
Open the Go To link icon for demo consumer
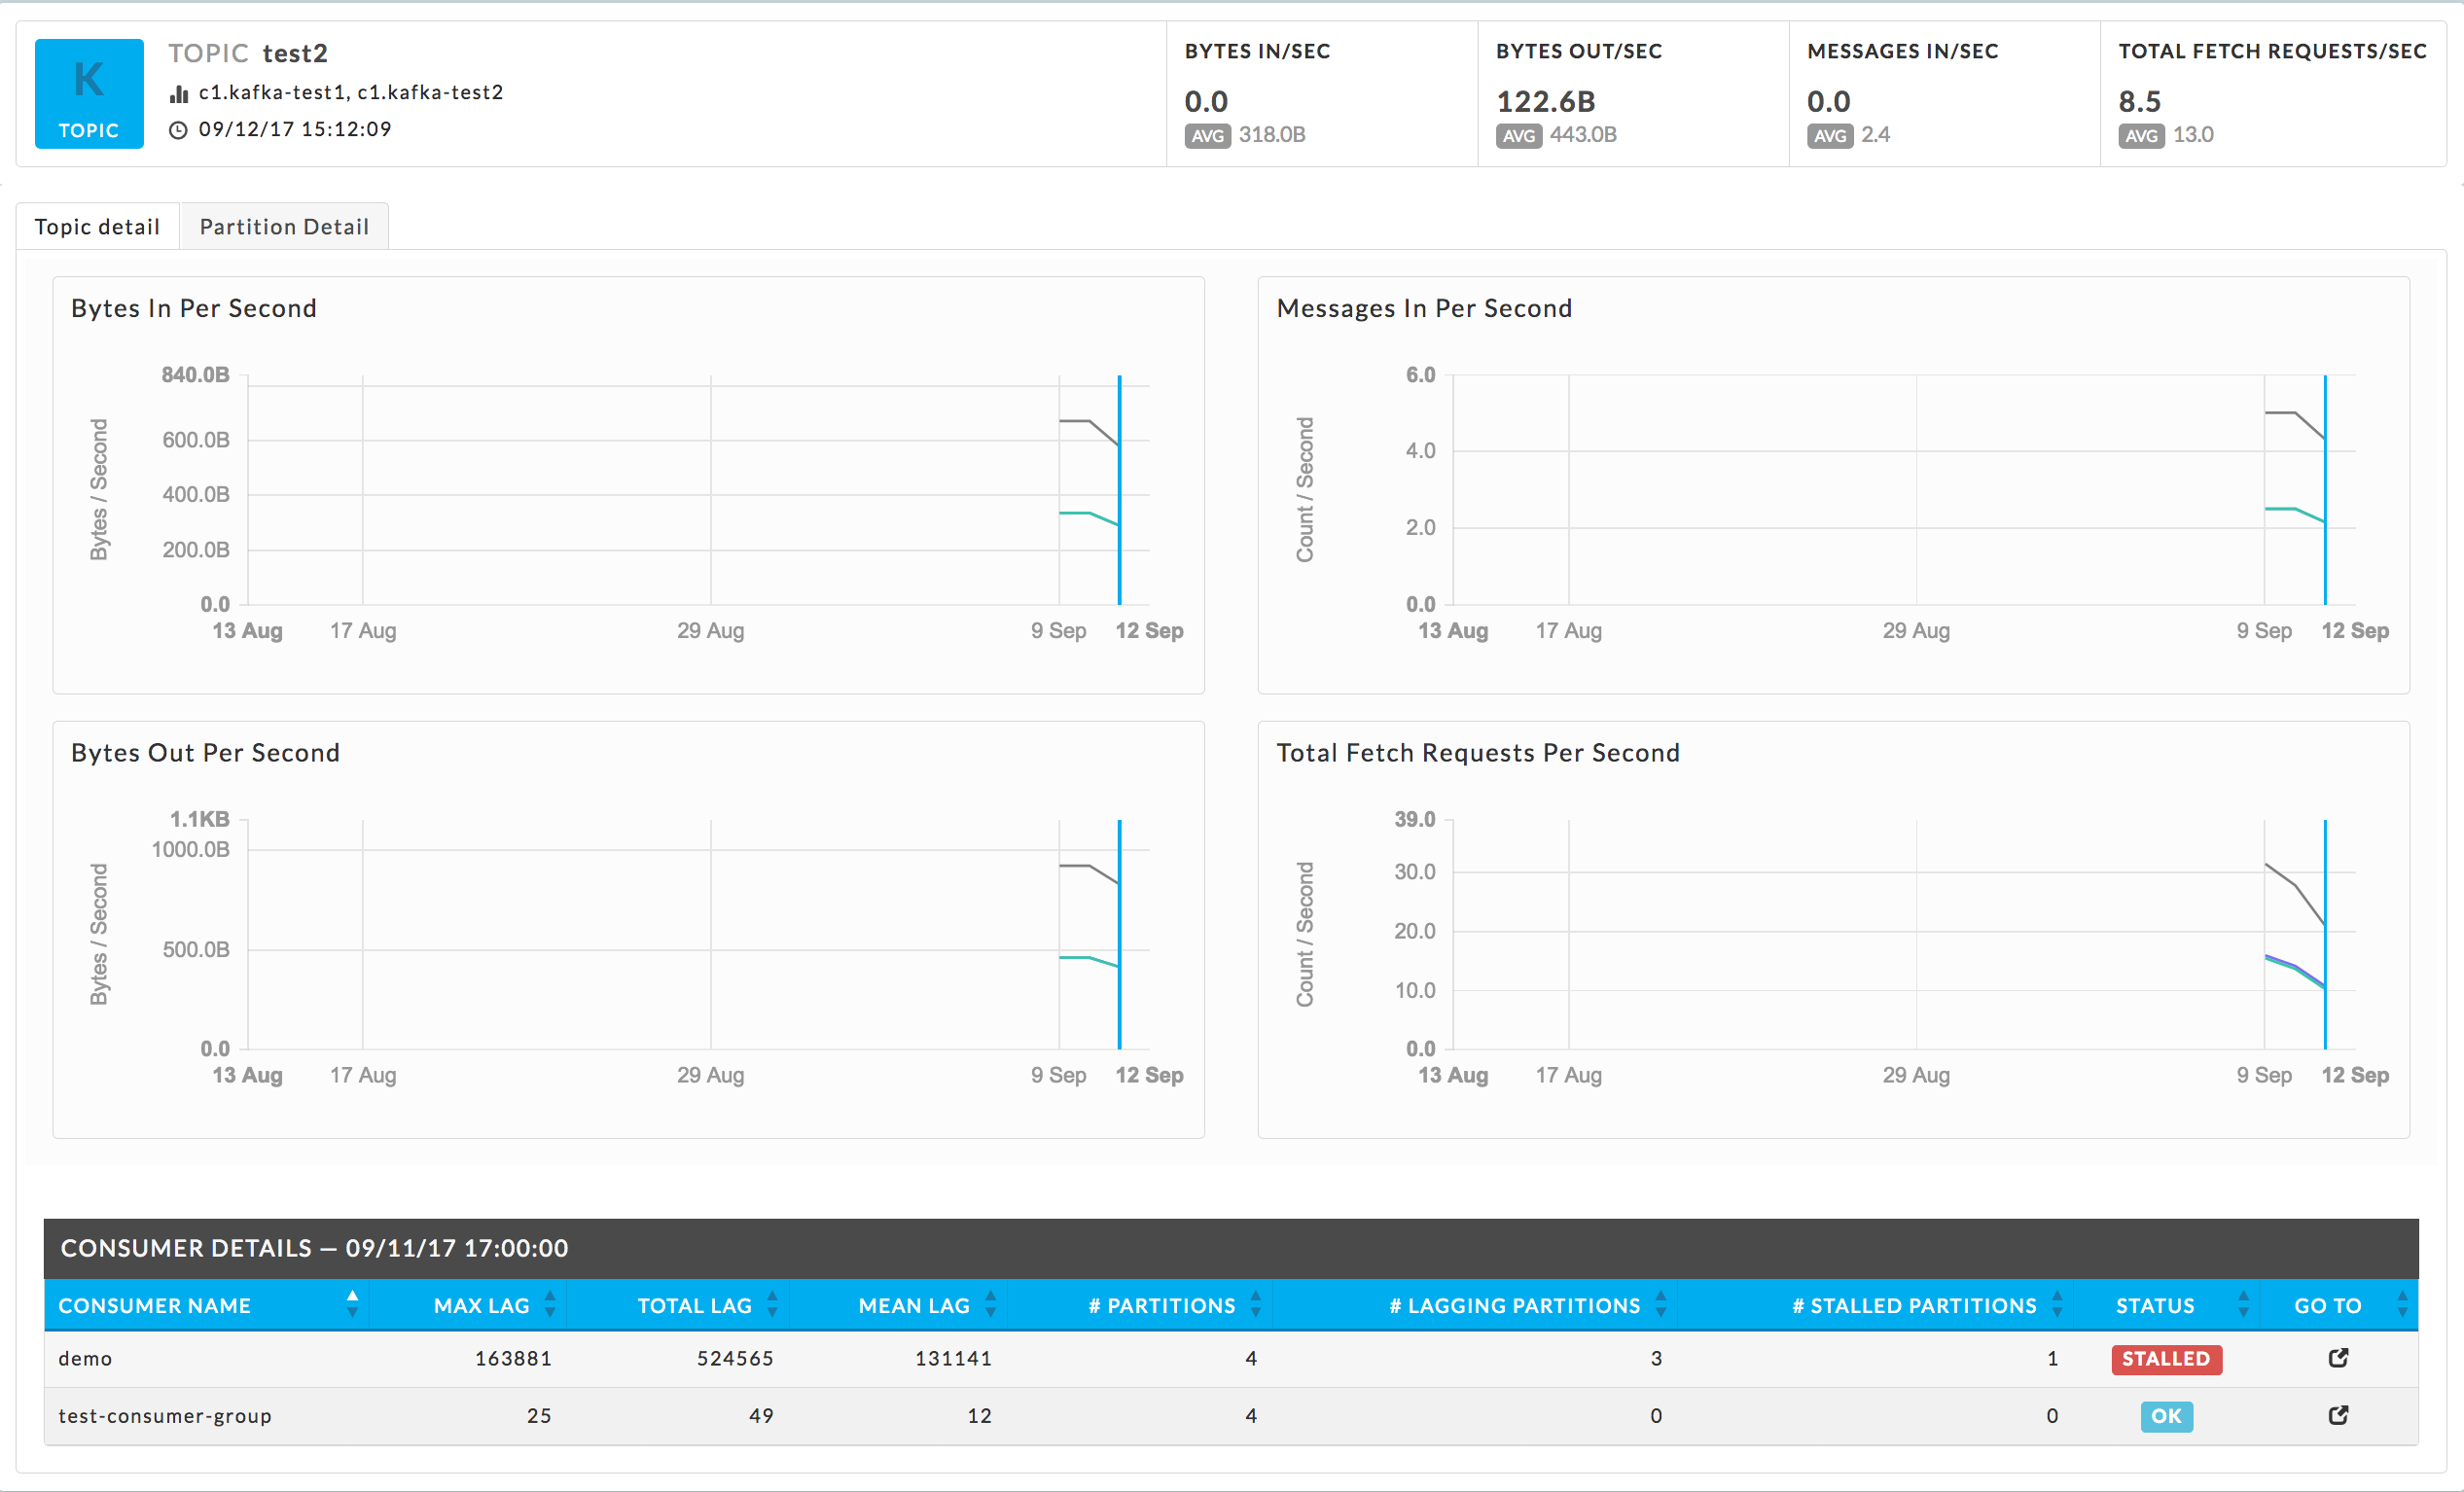pos(2338,1358)
